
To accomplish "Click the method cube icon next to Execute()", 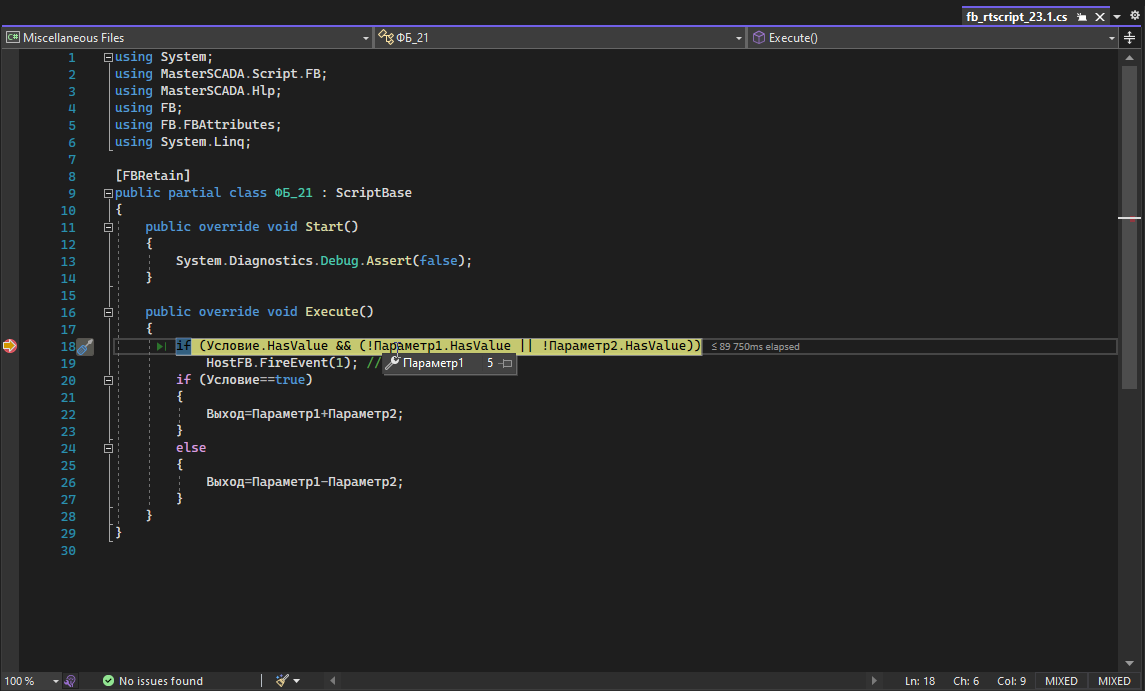I will coord(759,37).
